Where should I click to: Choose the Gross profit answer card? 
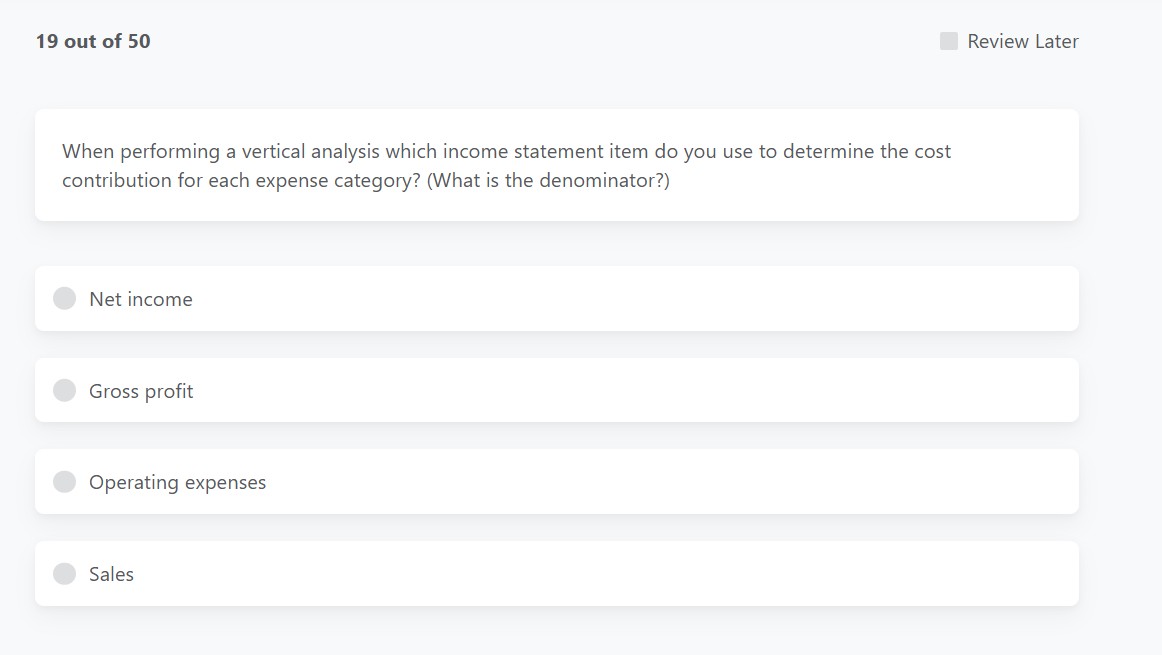coord(557,390)
